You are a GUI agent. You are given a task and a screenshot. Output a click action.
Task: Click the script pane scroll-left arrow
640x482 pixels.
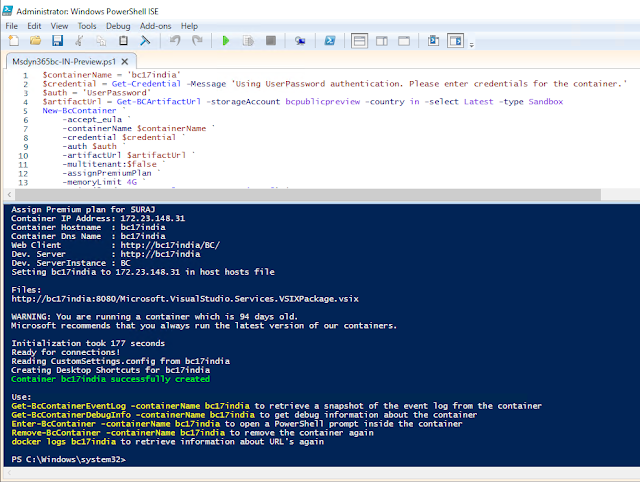tap(9, 195)
